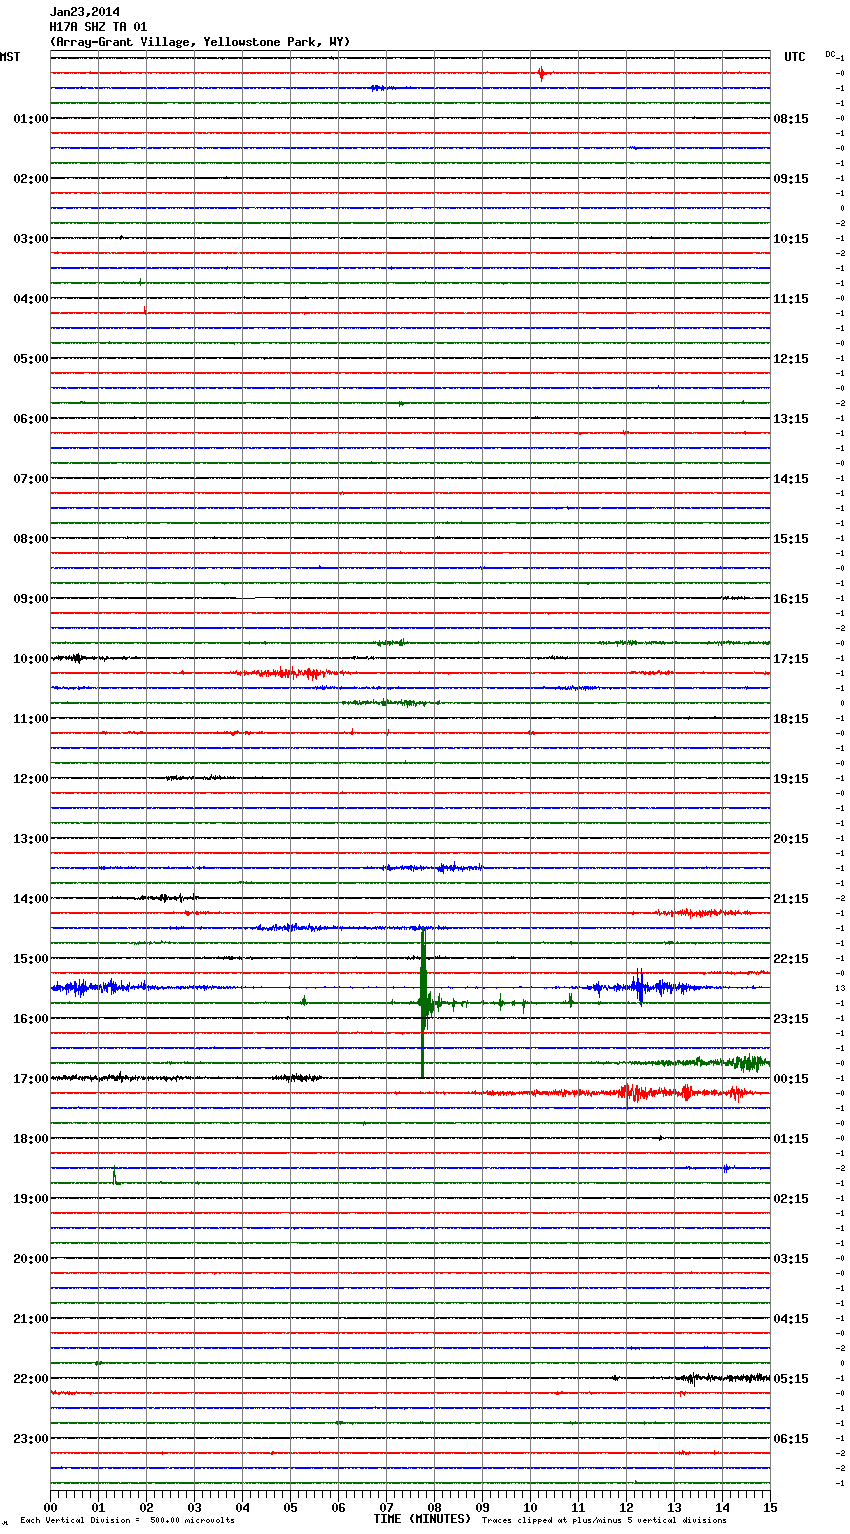
Task: Click the black tremor on the 22:00 trace end
Action: point(725,1378)
